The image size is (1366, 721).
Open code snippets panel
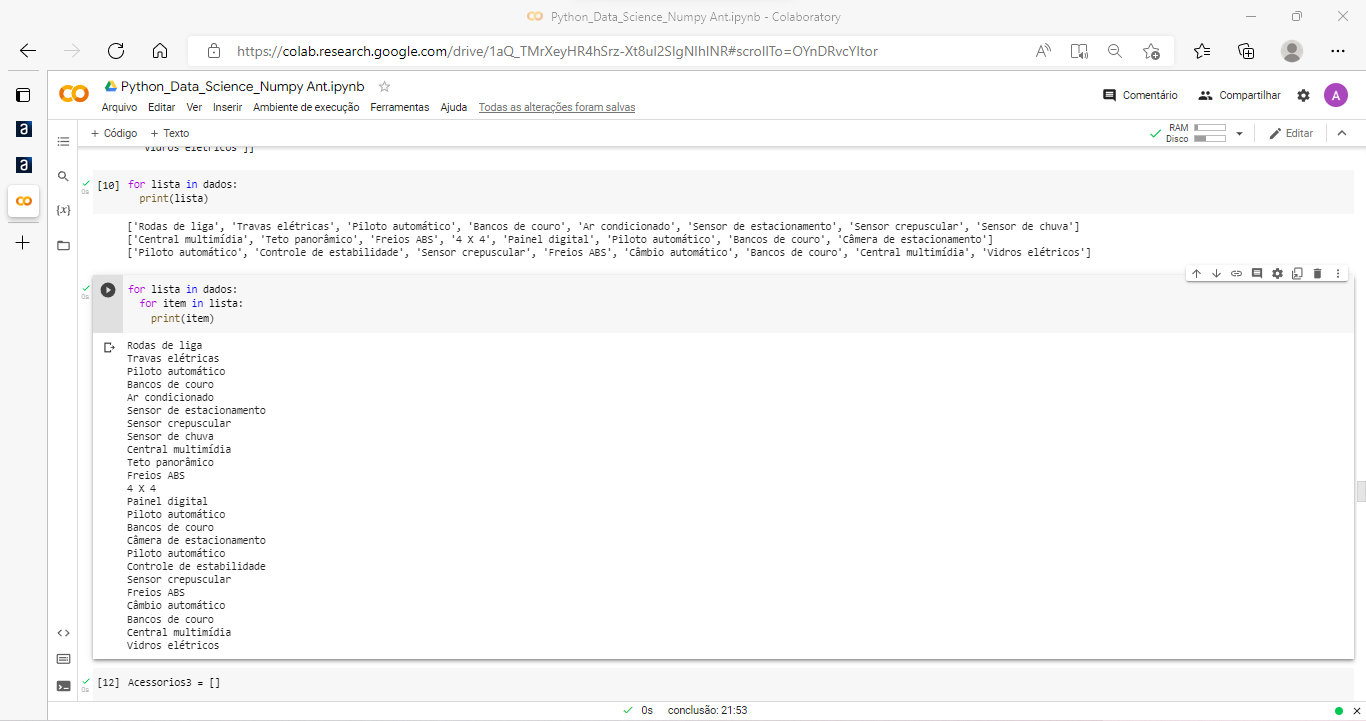point(63,632)
